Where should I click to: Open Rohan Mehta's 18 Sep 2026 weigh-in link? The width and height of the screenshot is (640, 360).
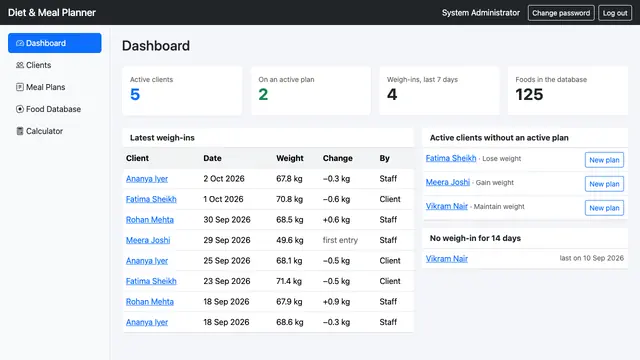(x=150, y=302)
